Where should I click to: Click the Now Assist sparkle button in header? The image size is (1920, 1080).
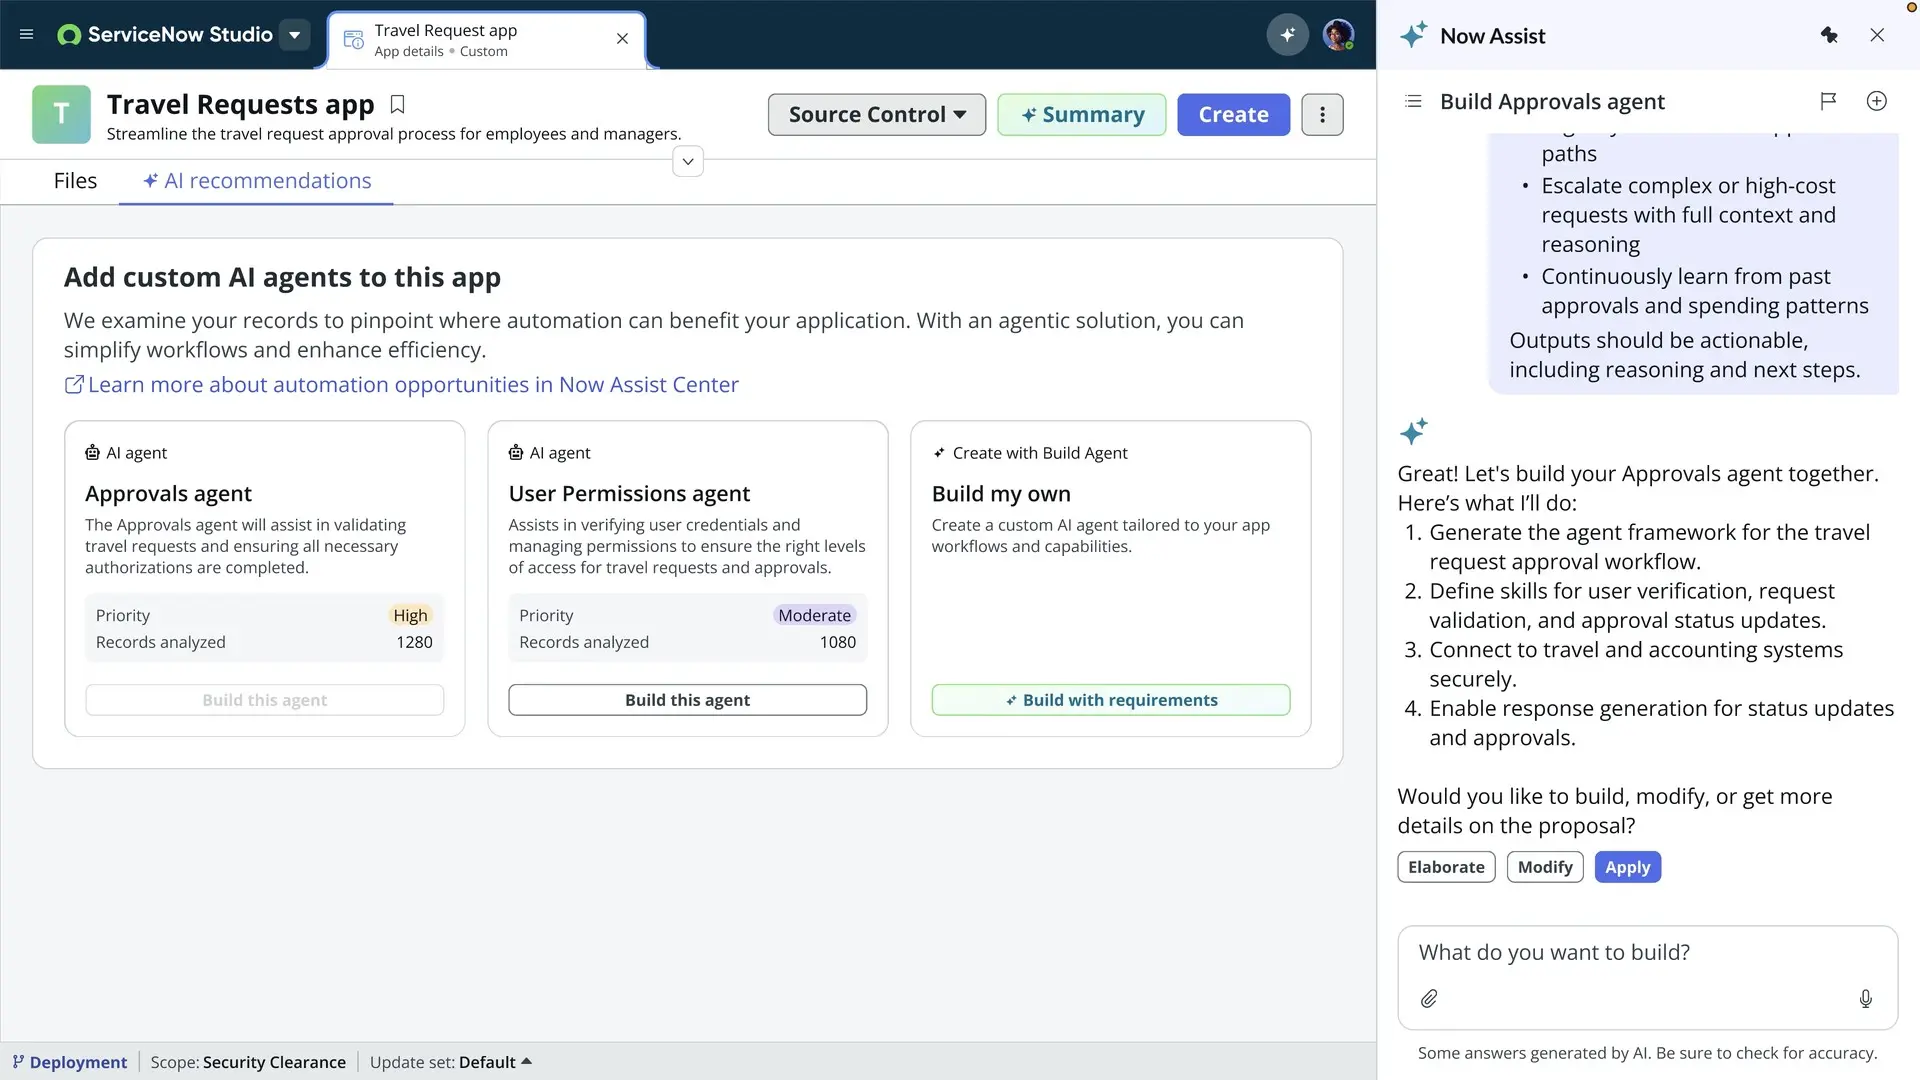click(x=1287, y=35)
